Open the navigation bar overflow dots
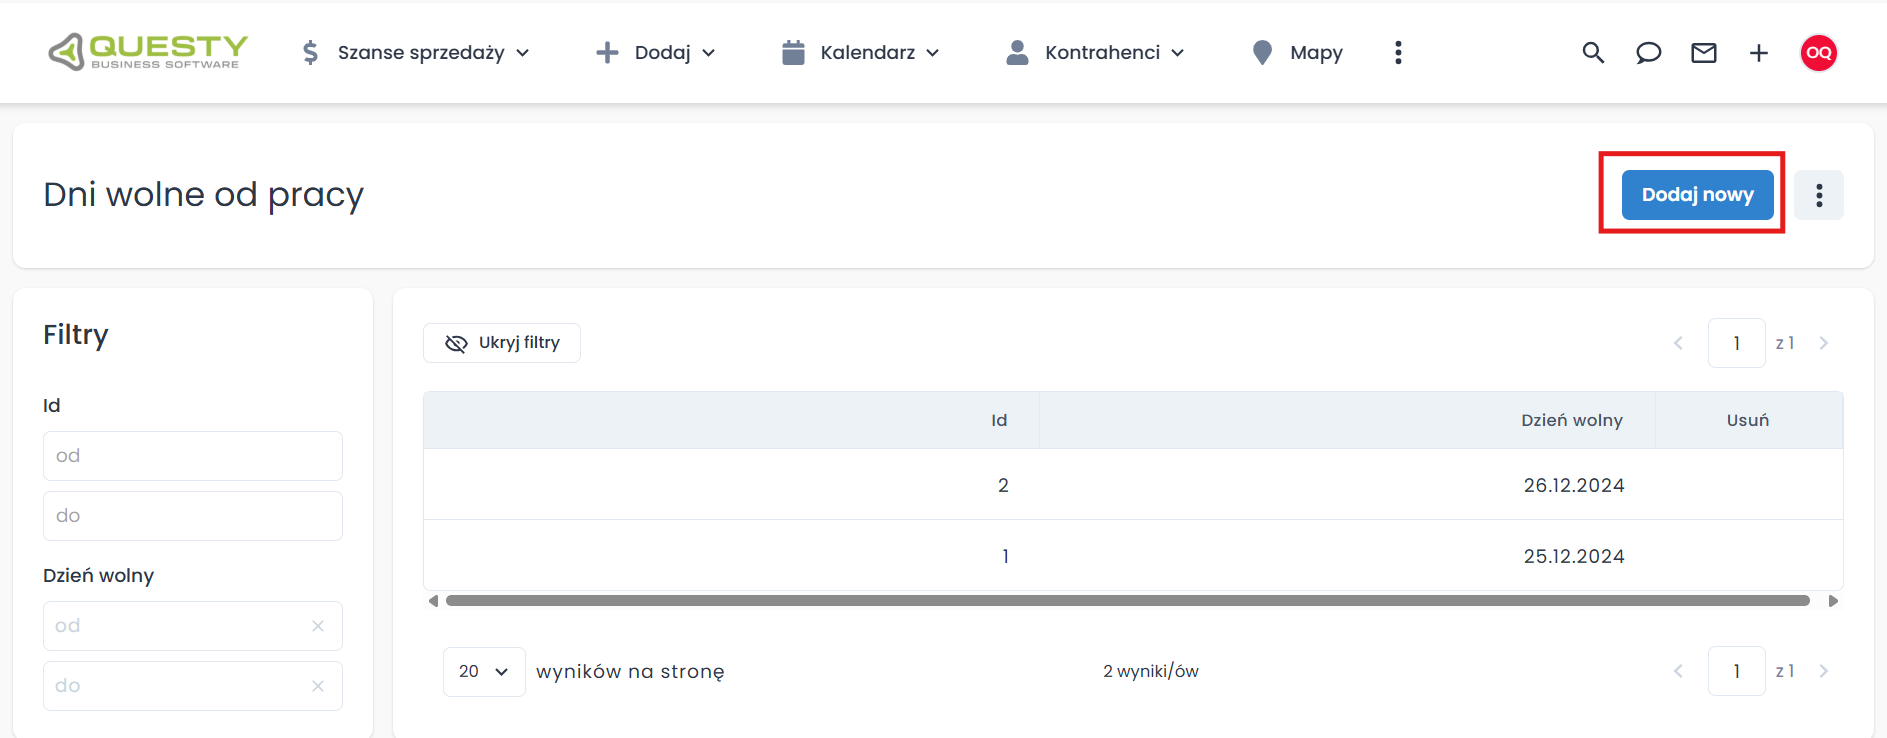Viewport: 1887px width, 738px height. pos(1398,53)
